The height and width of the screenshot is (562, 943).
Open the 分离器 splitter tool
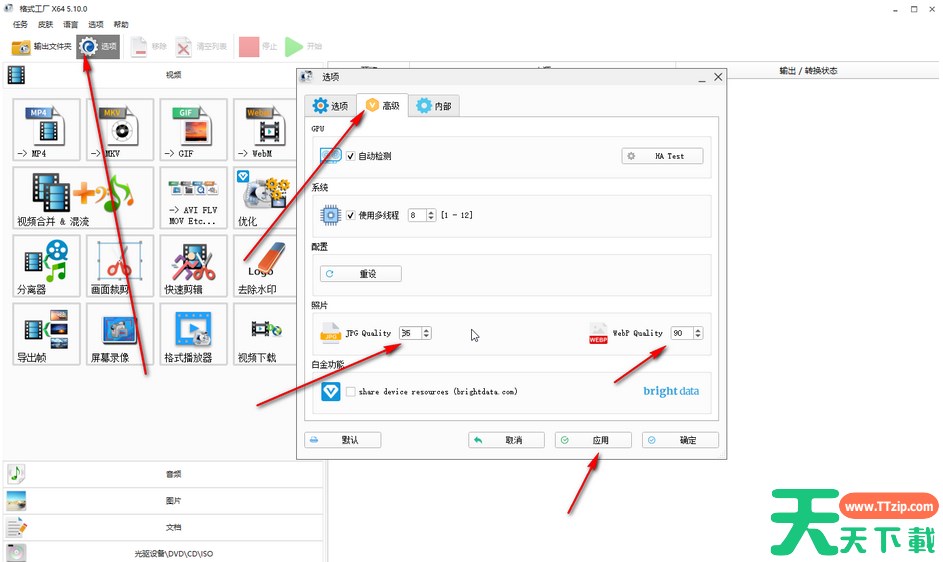(46, 266)
